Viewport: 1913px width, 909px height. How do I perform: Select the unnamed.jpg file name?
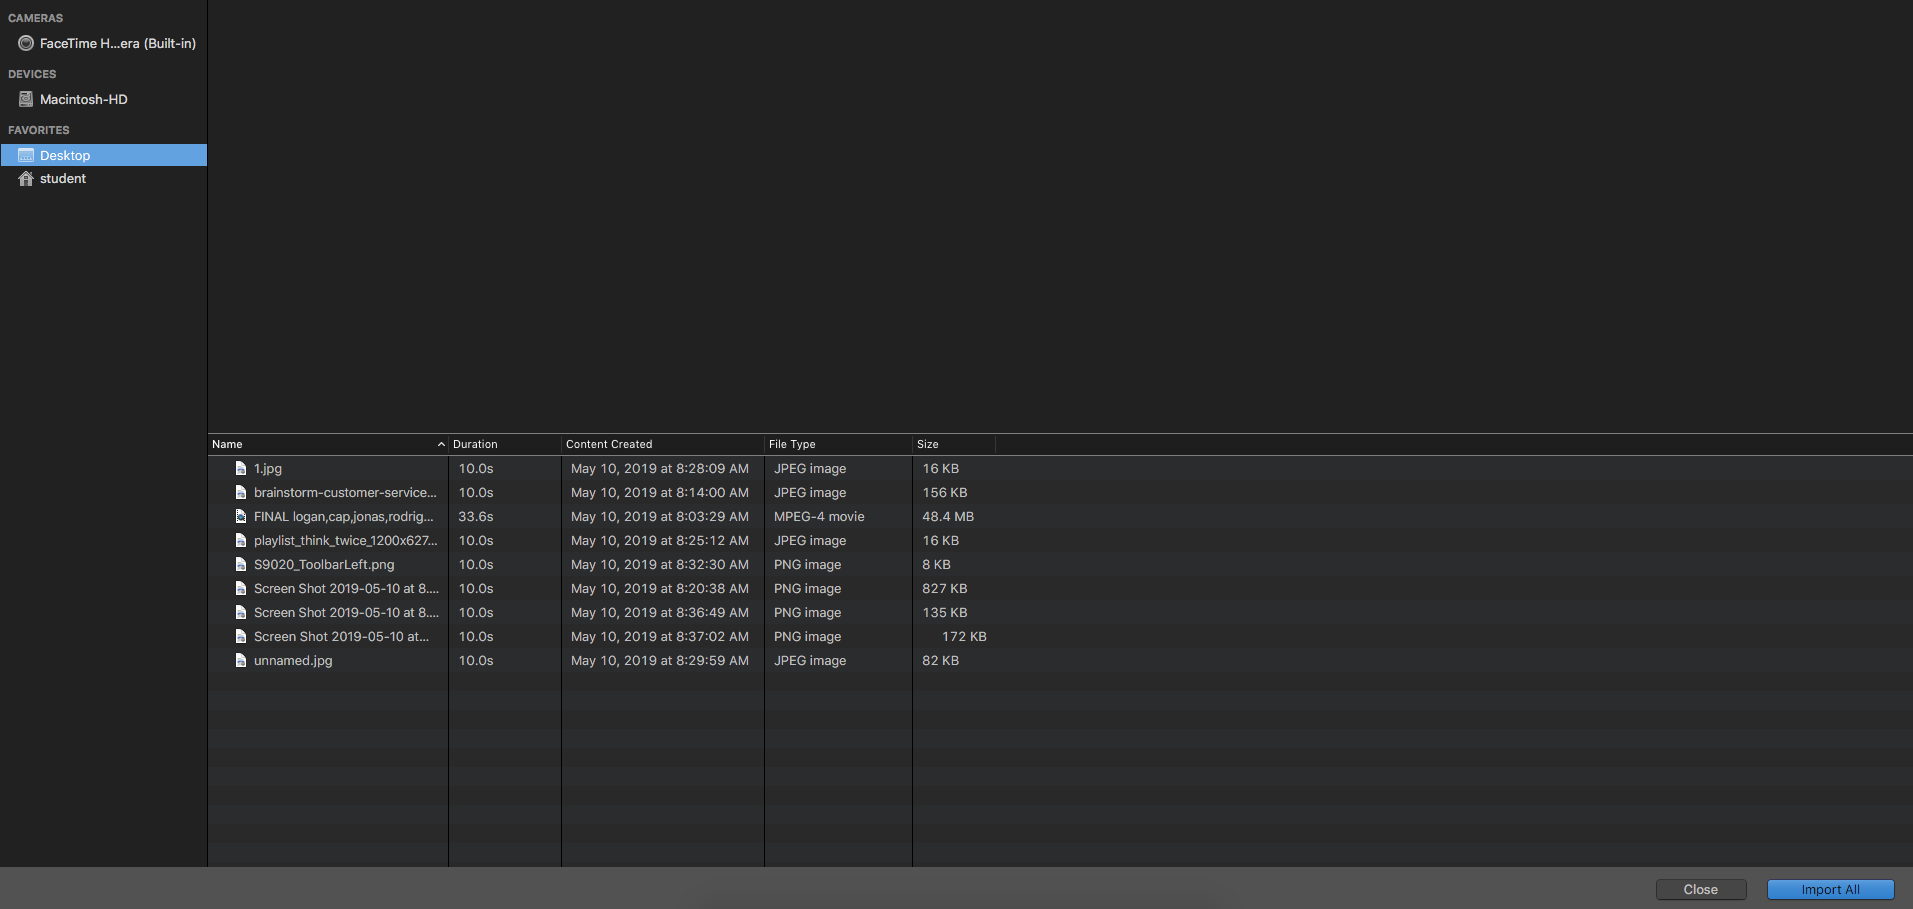coord(293,660)
